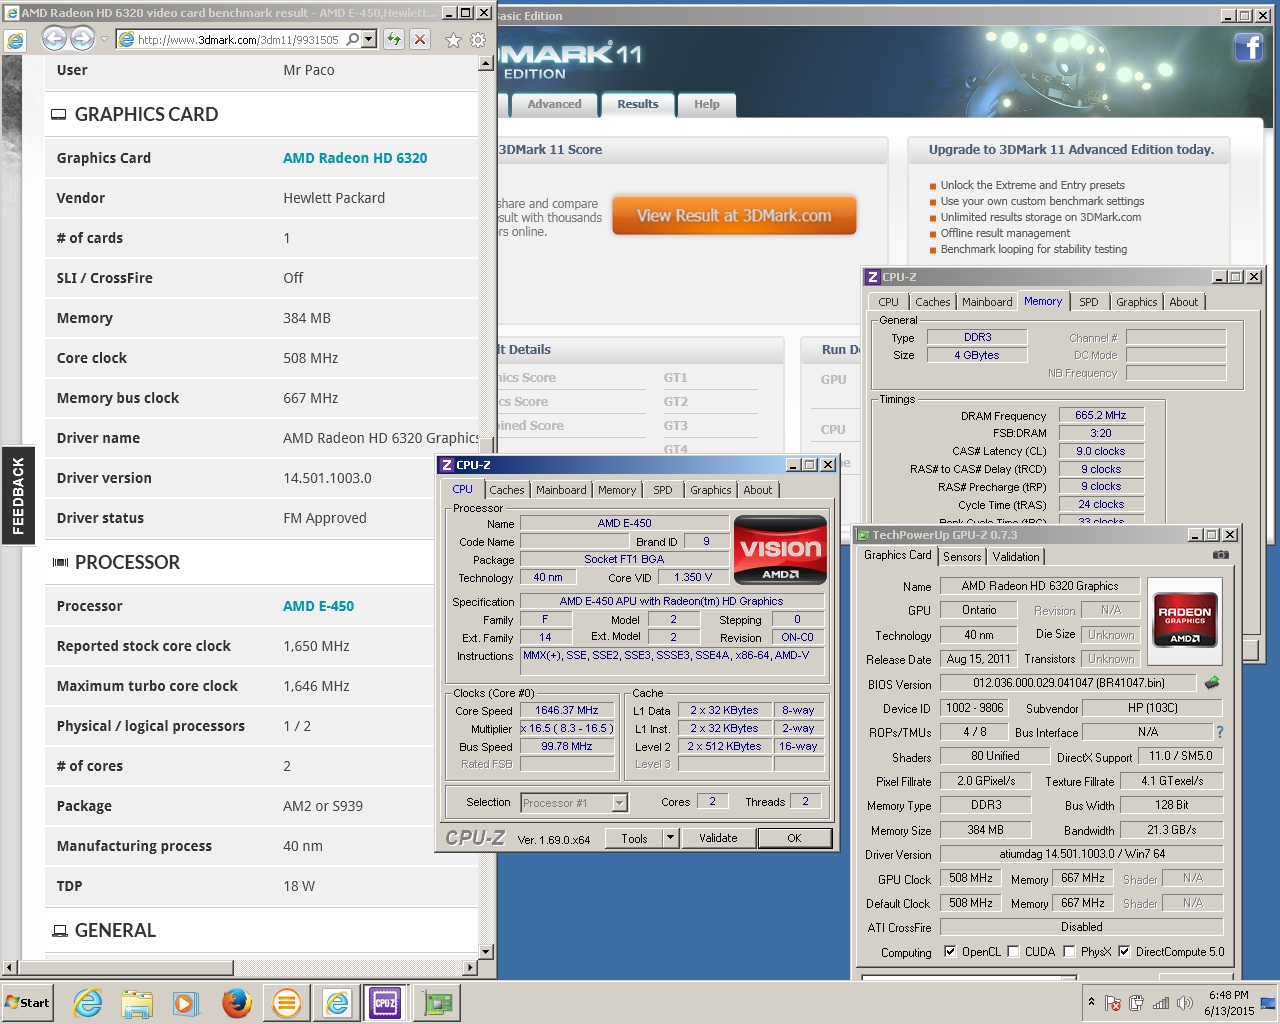
Task: Go forward in Internet Explorer
Action: pyautogui.click(x=82, y=39)
